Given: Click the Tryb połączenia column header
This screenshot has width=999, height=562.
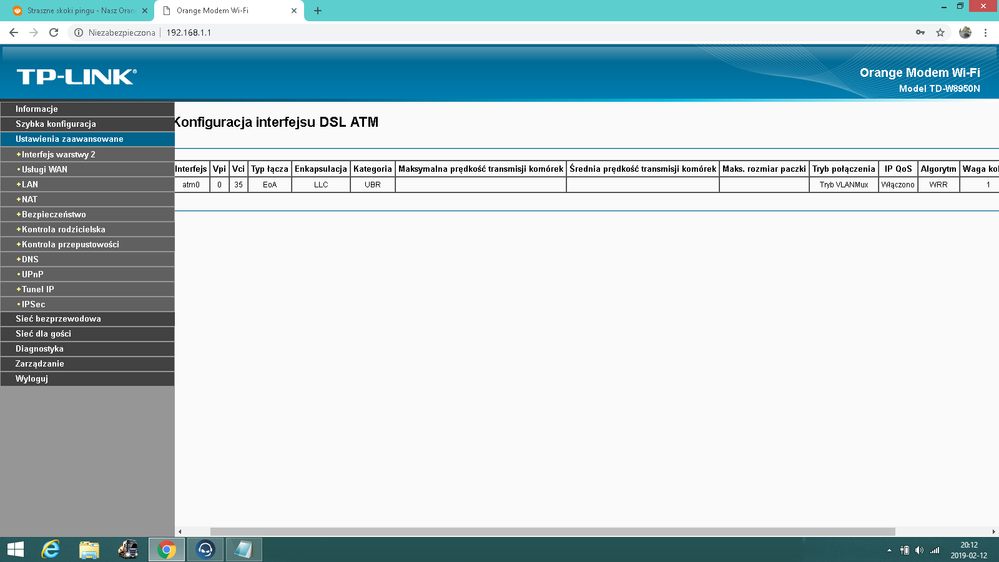Looking at the screenshot, I should [844, 169].
